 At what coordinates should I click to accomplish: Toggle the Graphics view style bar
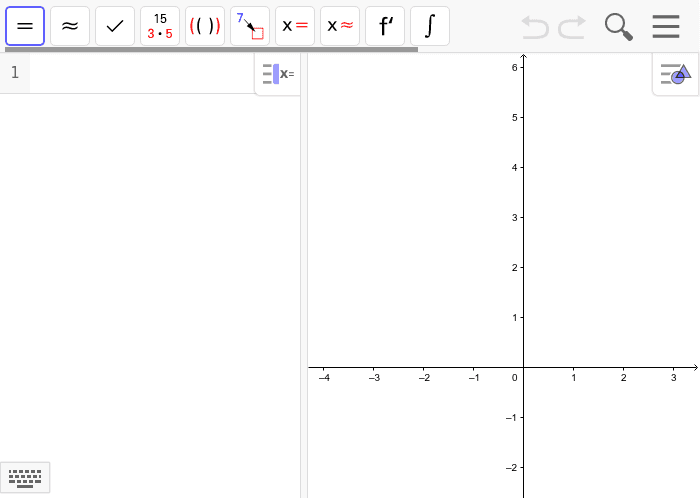pos(675,74)
